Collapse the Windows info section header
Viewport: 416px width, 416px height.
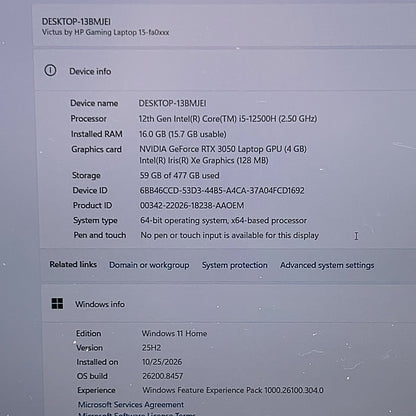(228, 304)
